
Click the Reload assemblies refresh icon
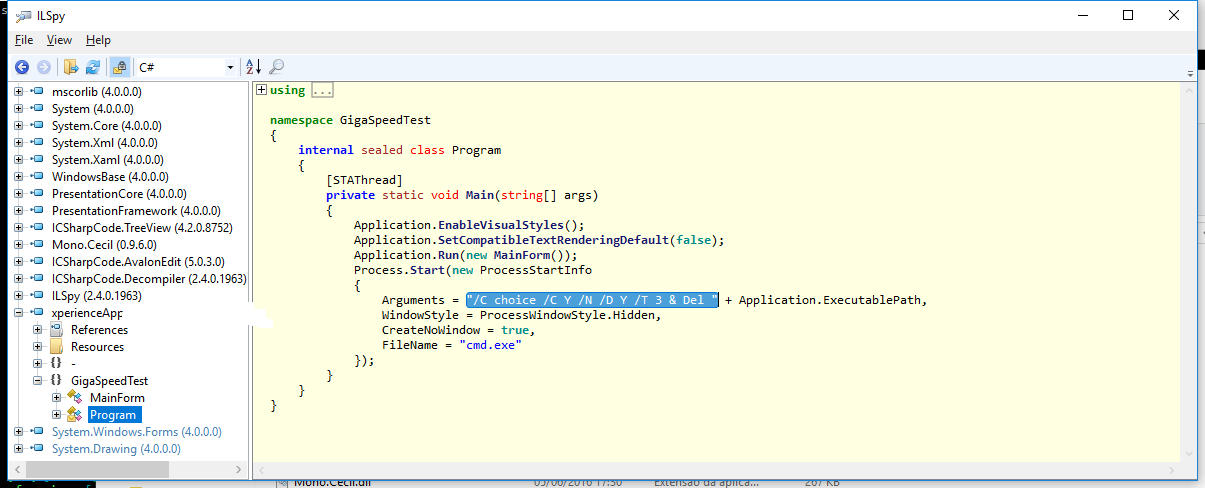click(x=93, y=67)
